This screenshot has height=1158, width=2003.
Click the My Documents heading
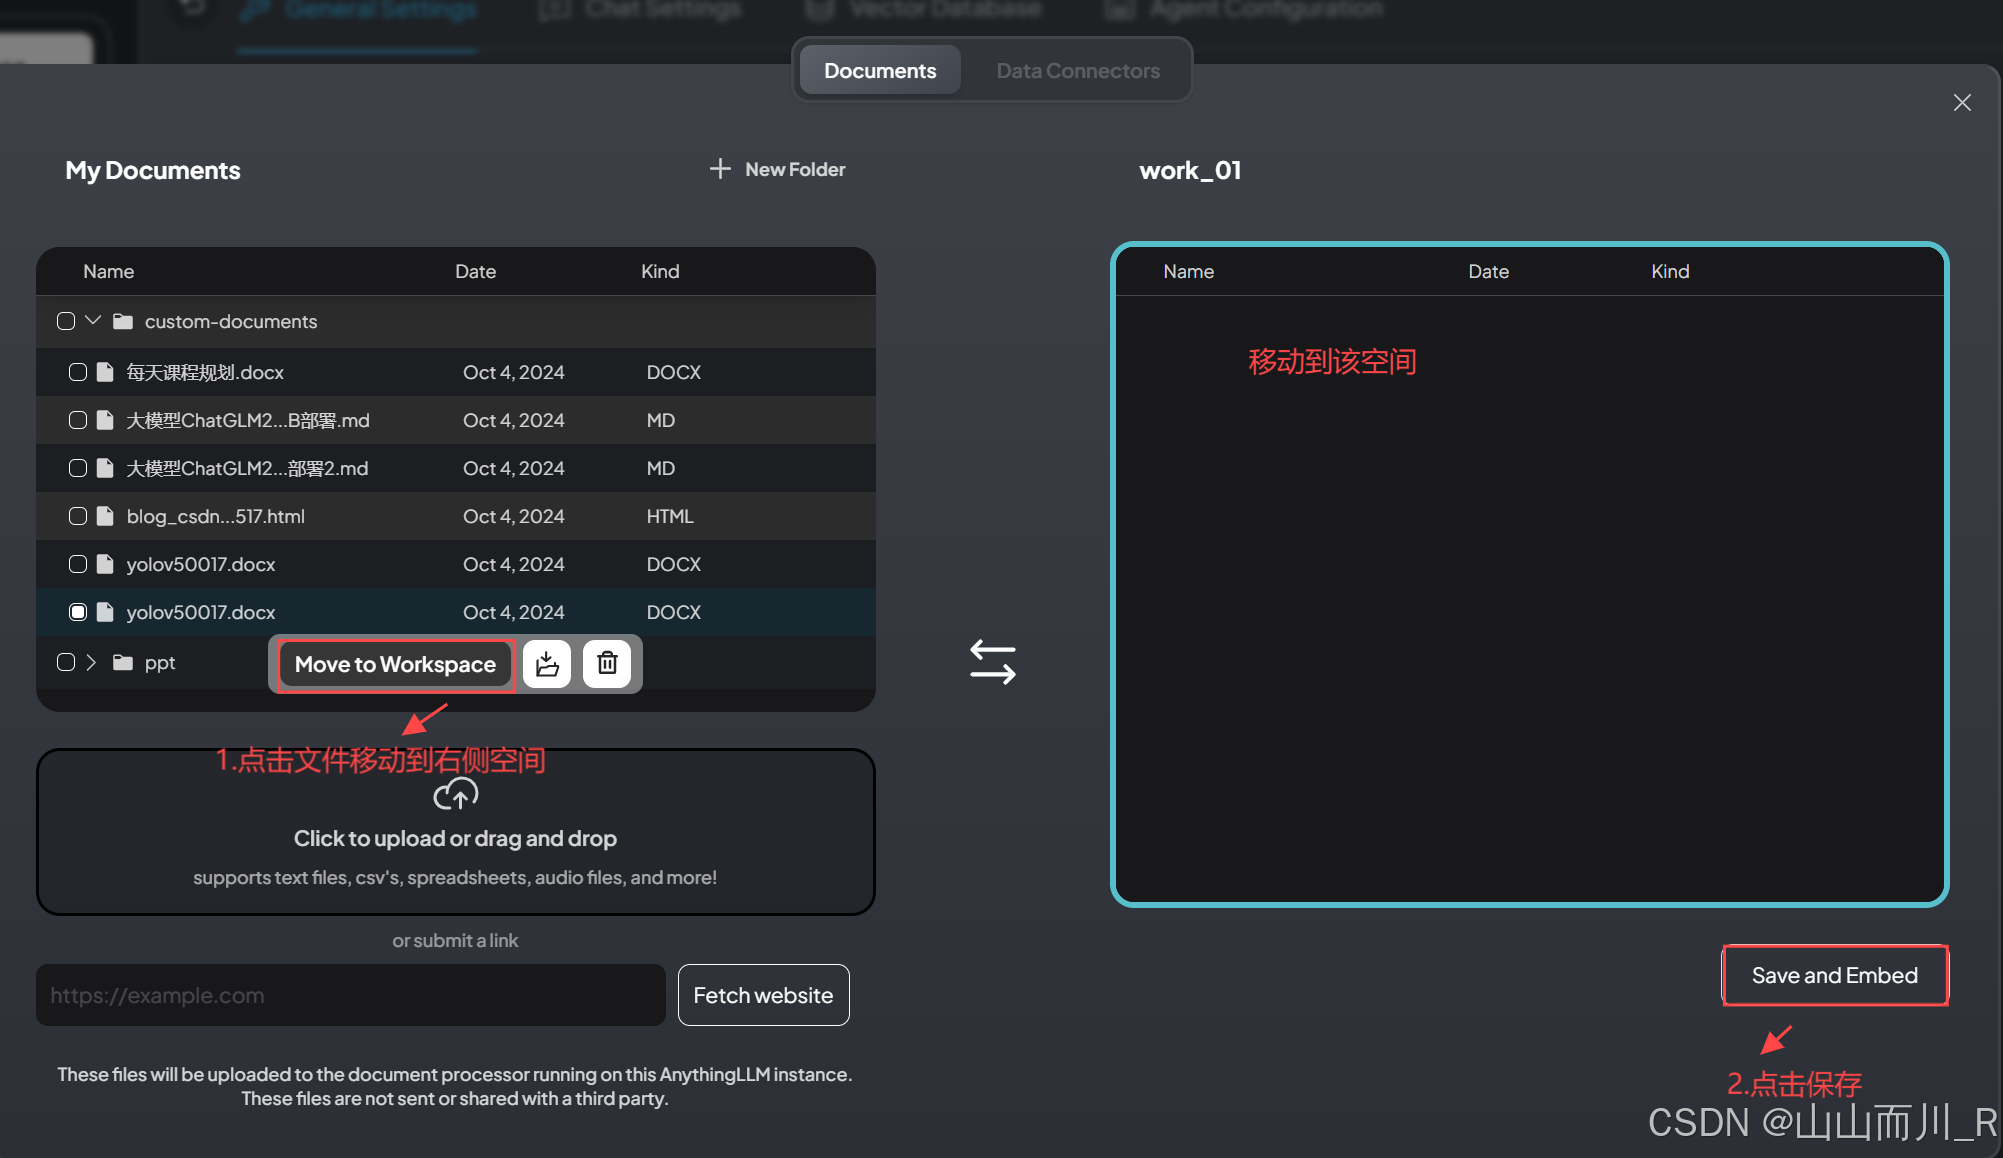tap(153, 171)
